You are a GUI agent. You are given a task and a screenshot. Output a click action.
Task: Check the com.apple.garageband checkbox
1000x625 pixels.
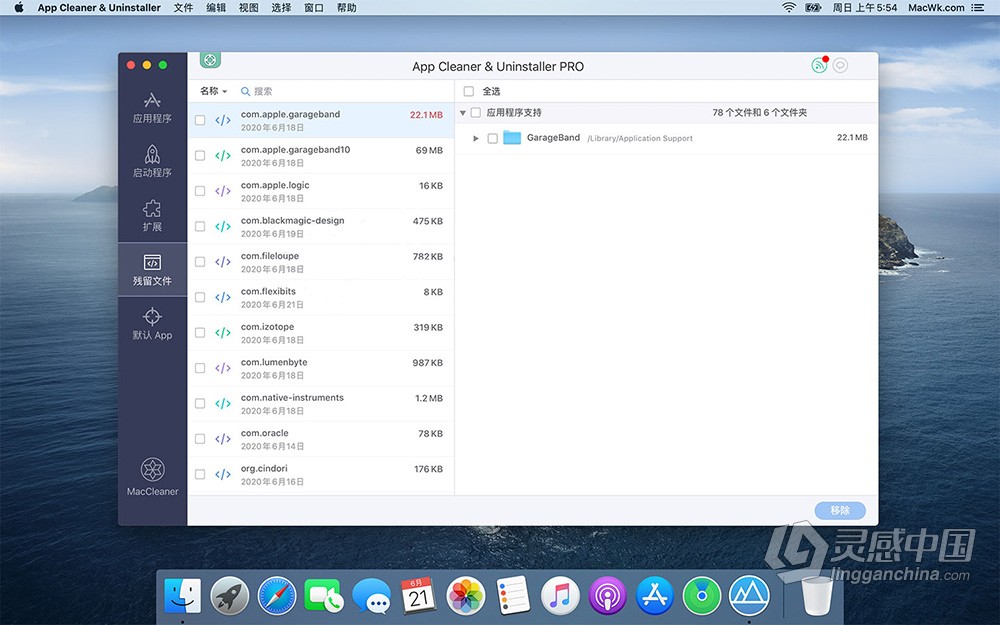point(200,120)
